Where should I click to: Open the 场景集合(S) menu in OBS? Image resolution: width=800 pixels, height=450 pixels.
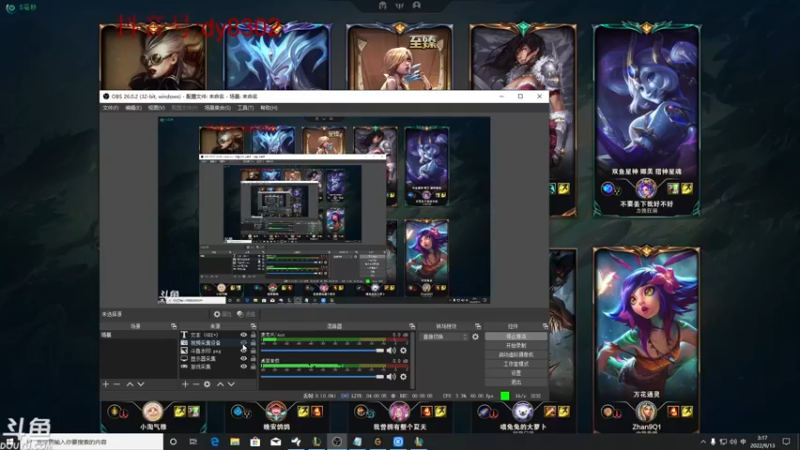coord(217,108)
